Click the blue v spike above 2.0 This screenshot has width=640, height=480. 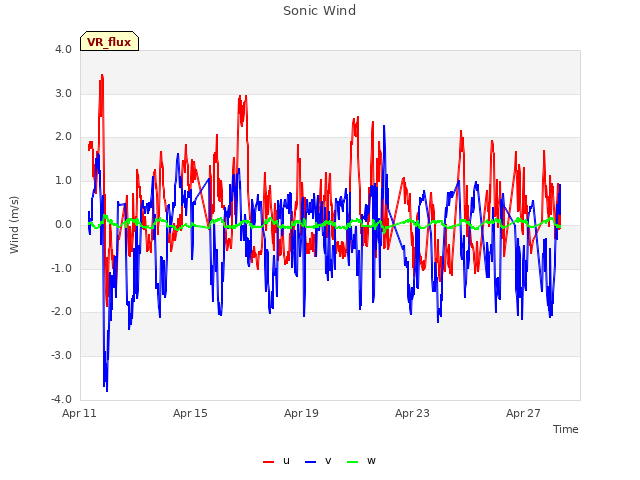tap(384, 127)
